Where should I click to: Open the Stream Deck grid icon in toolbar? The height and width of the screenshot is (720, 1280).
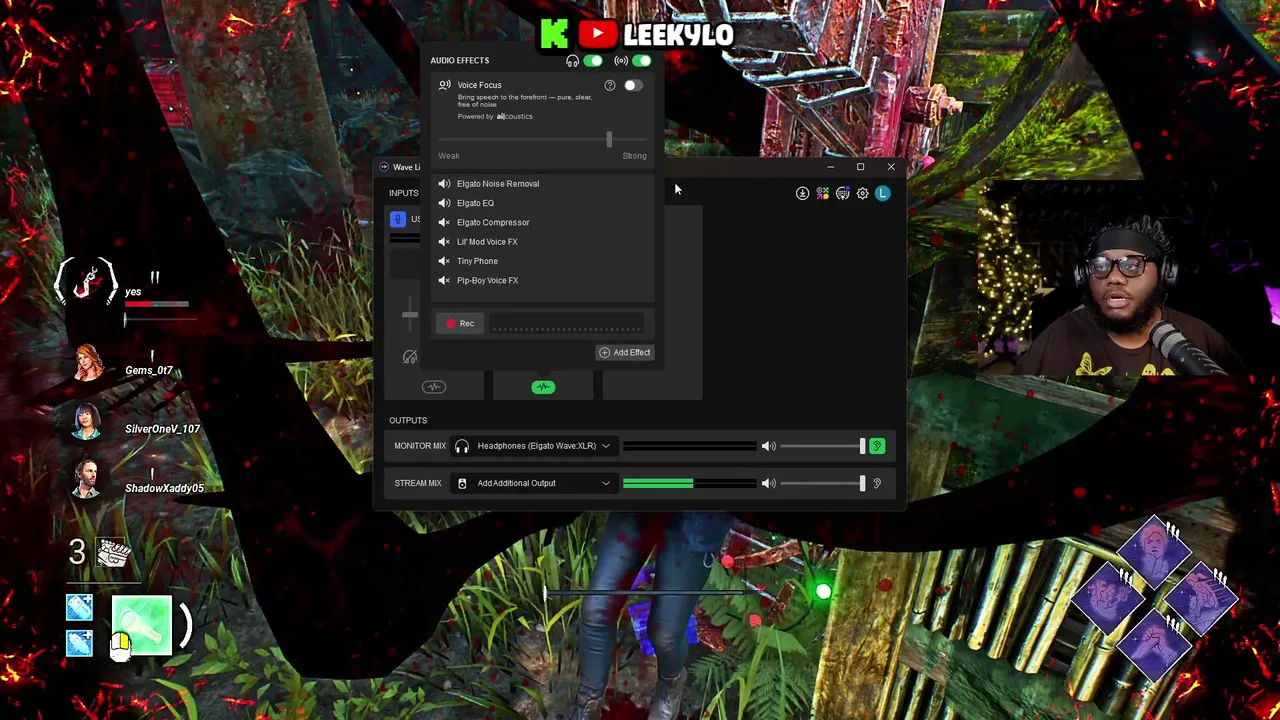click(842, 194)
